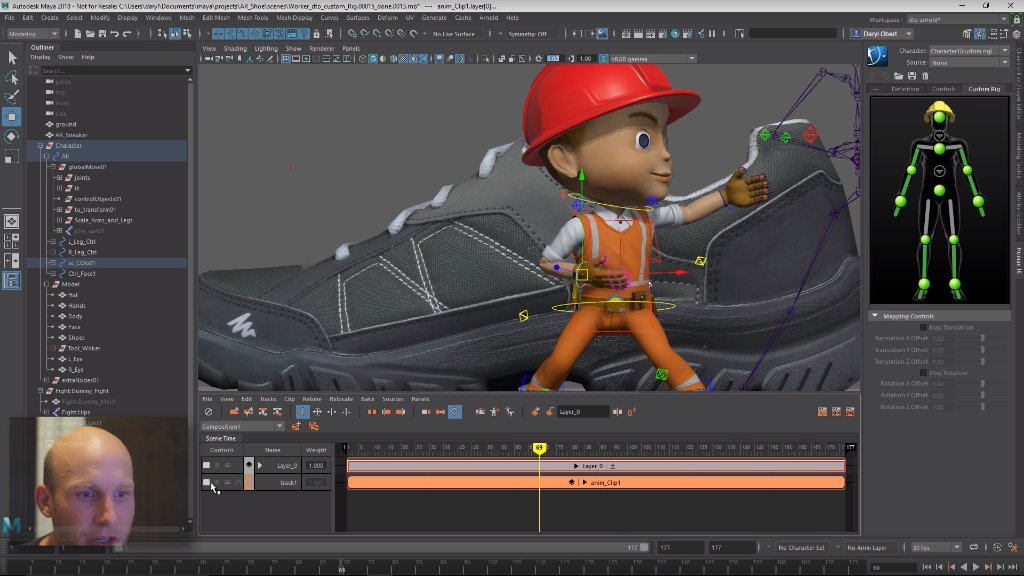Select the Paint Selection tool
Viewport: 1024px width, 576px height.
(x=12, y=97)
